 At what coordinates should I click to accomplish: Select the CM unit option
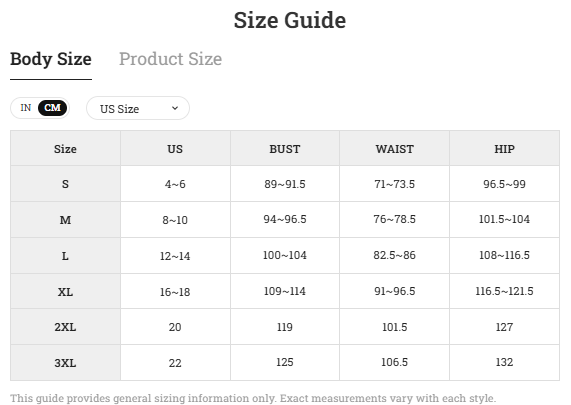pos(52,108)
